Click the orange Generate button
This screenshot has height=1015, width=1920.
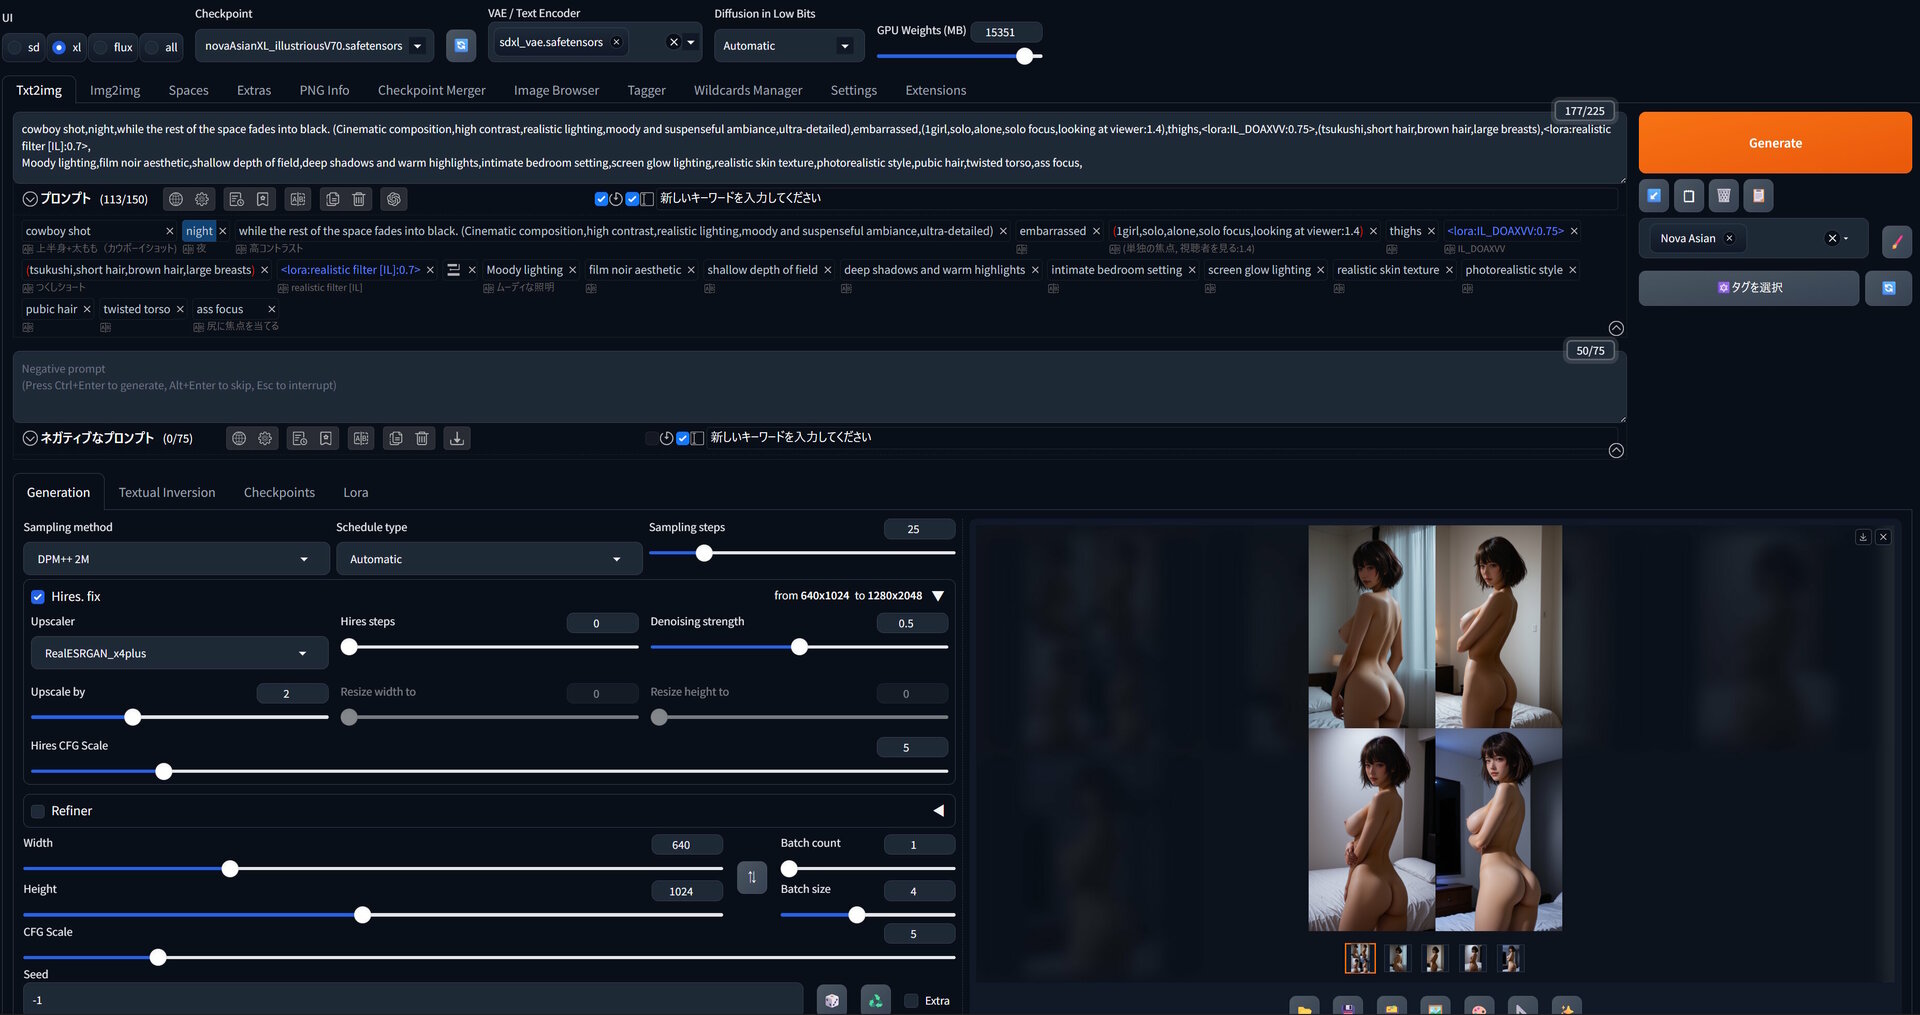pyautogui.click(x=1774, y=143)
